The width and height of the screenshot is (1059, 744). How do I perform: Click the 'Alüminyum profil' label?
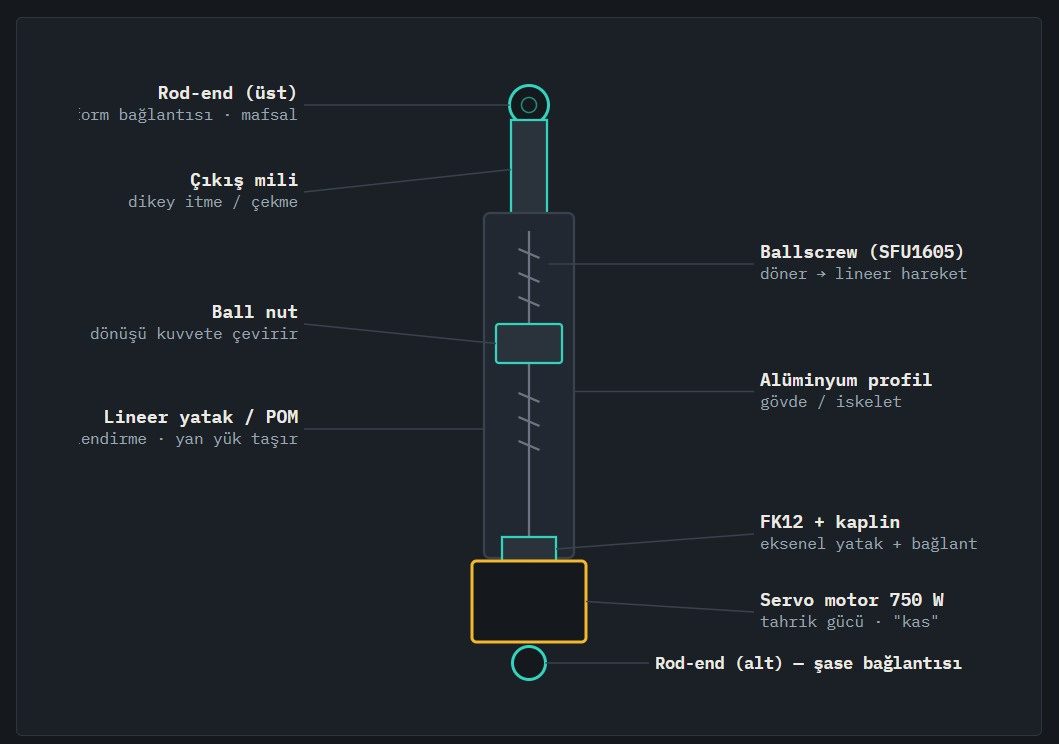coord(846,380)
